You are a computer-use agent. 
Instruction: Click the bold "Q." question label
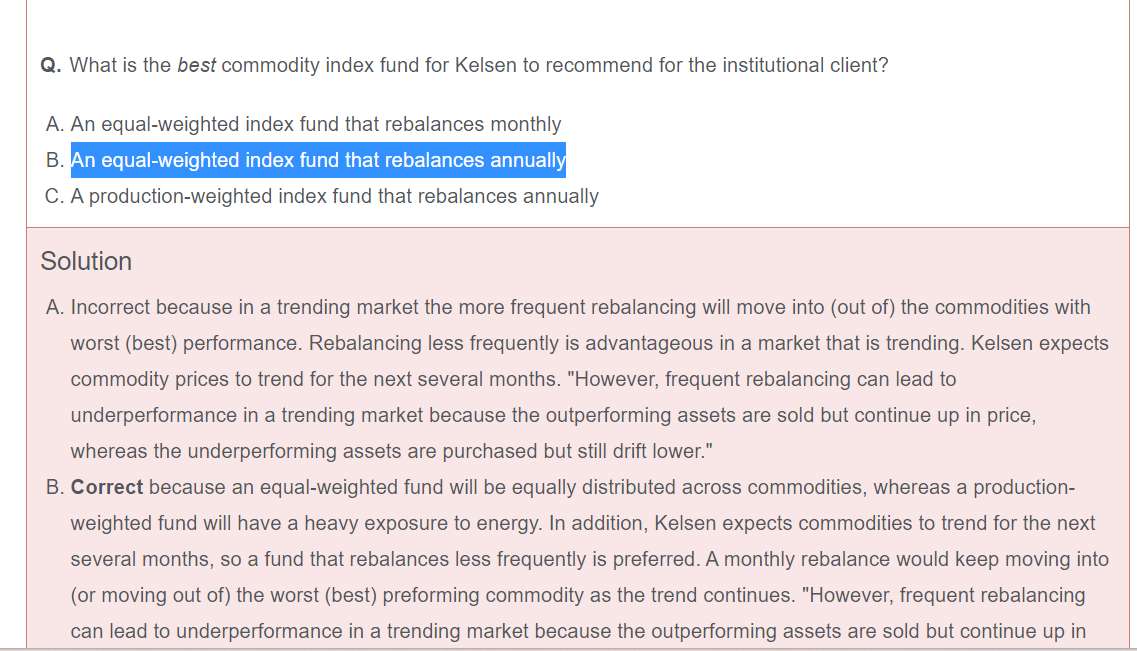pos(51,66)
